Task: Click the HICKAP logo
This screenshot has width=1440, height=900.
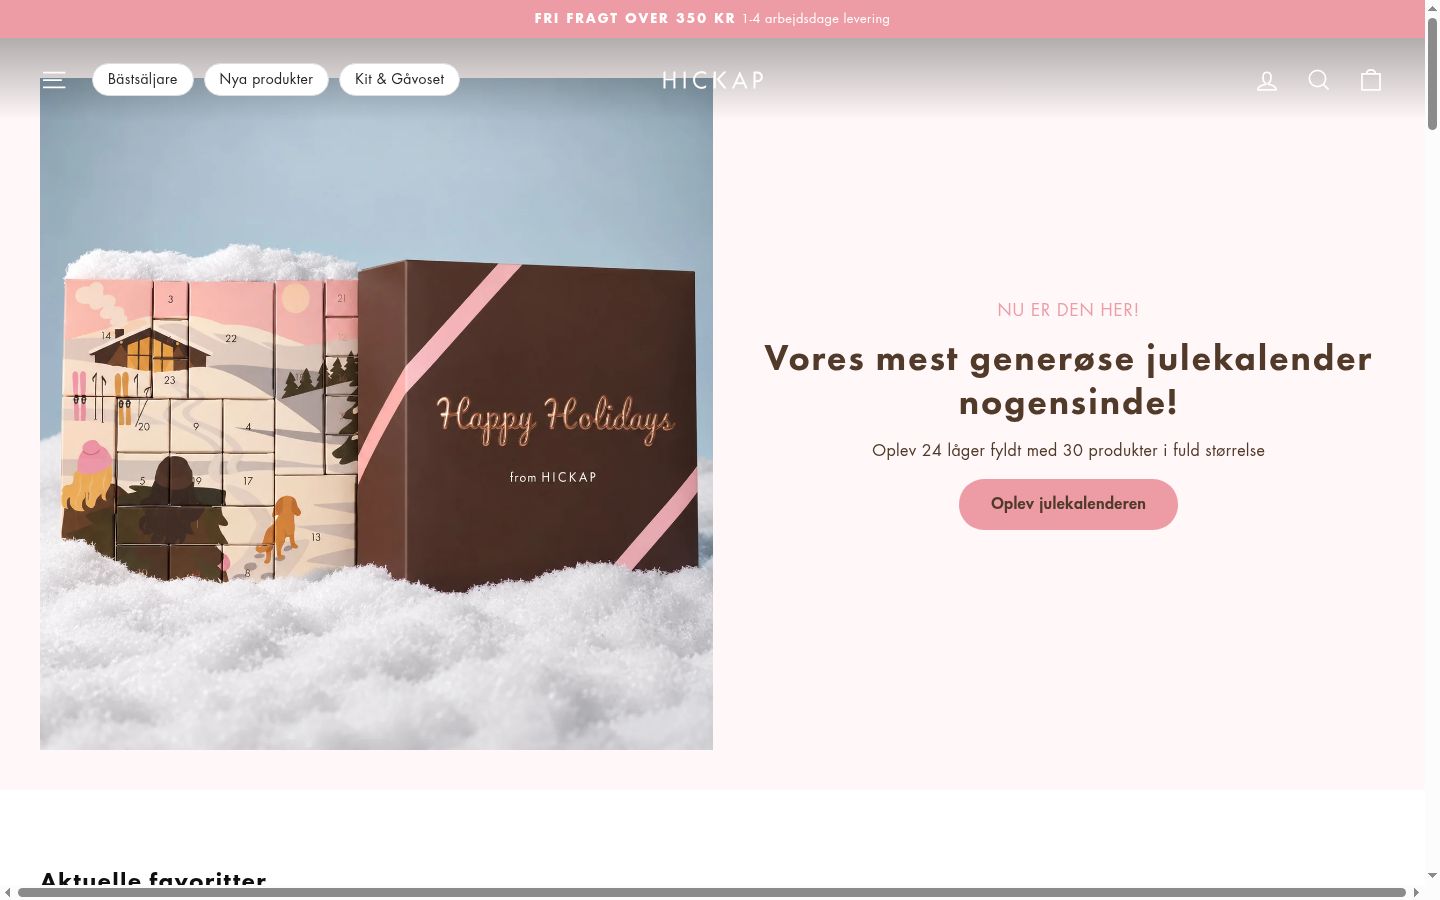Action: pyautogui.click(x=713, y=80)
